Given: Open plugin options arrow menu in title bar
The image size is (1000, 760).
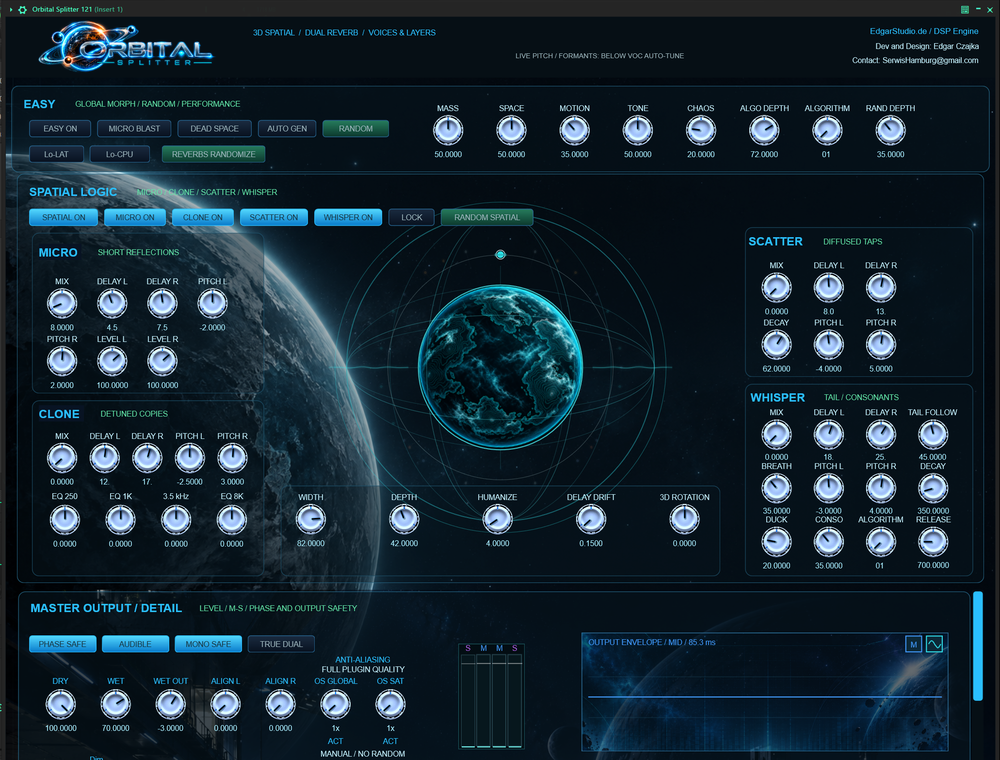Looking at the screenshot, I should pyautogui.click(x=10, y=10).
